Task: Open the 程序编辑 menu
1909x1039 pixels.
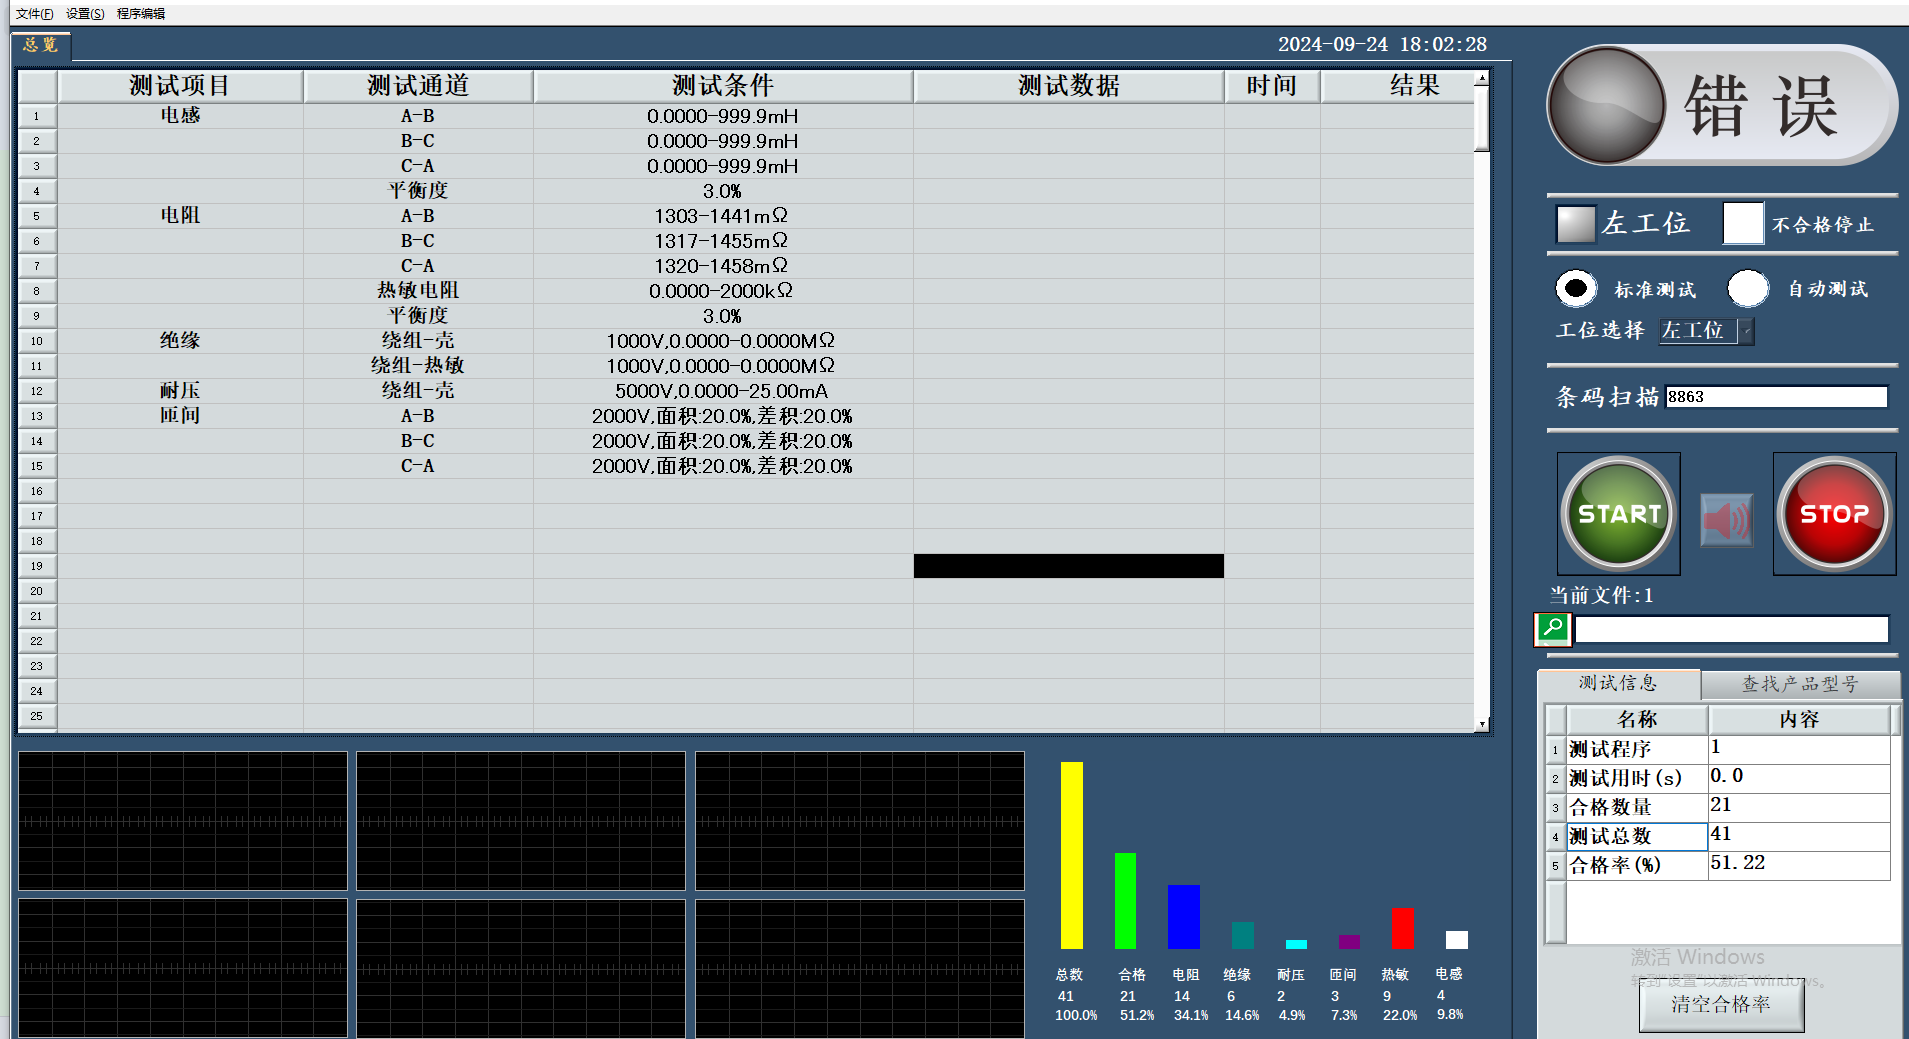Action: [x=141, y=14]
